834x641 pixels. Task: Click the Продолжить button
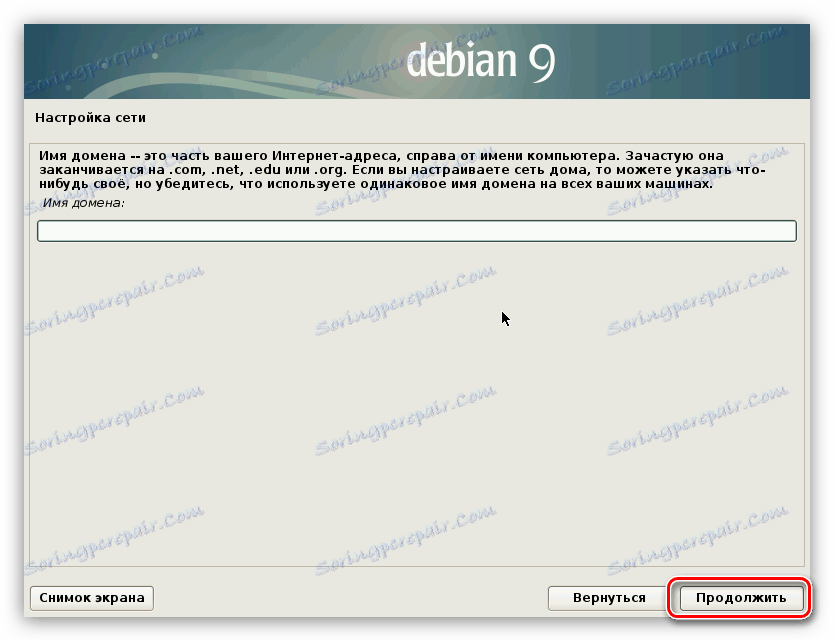coord(741,598)
